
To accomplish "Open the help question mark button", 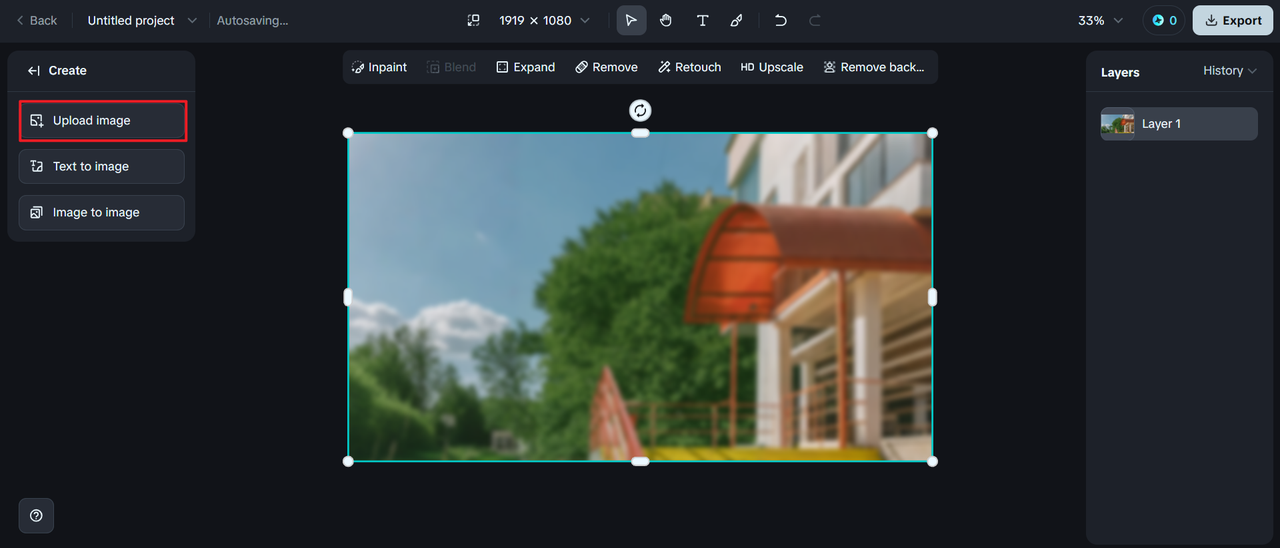I will (36, 516).
